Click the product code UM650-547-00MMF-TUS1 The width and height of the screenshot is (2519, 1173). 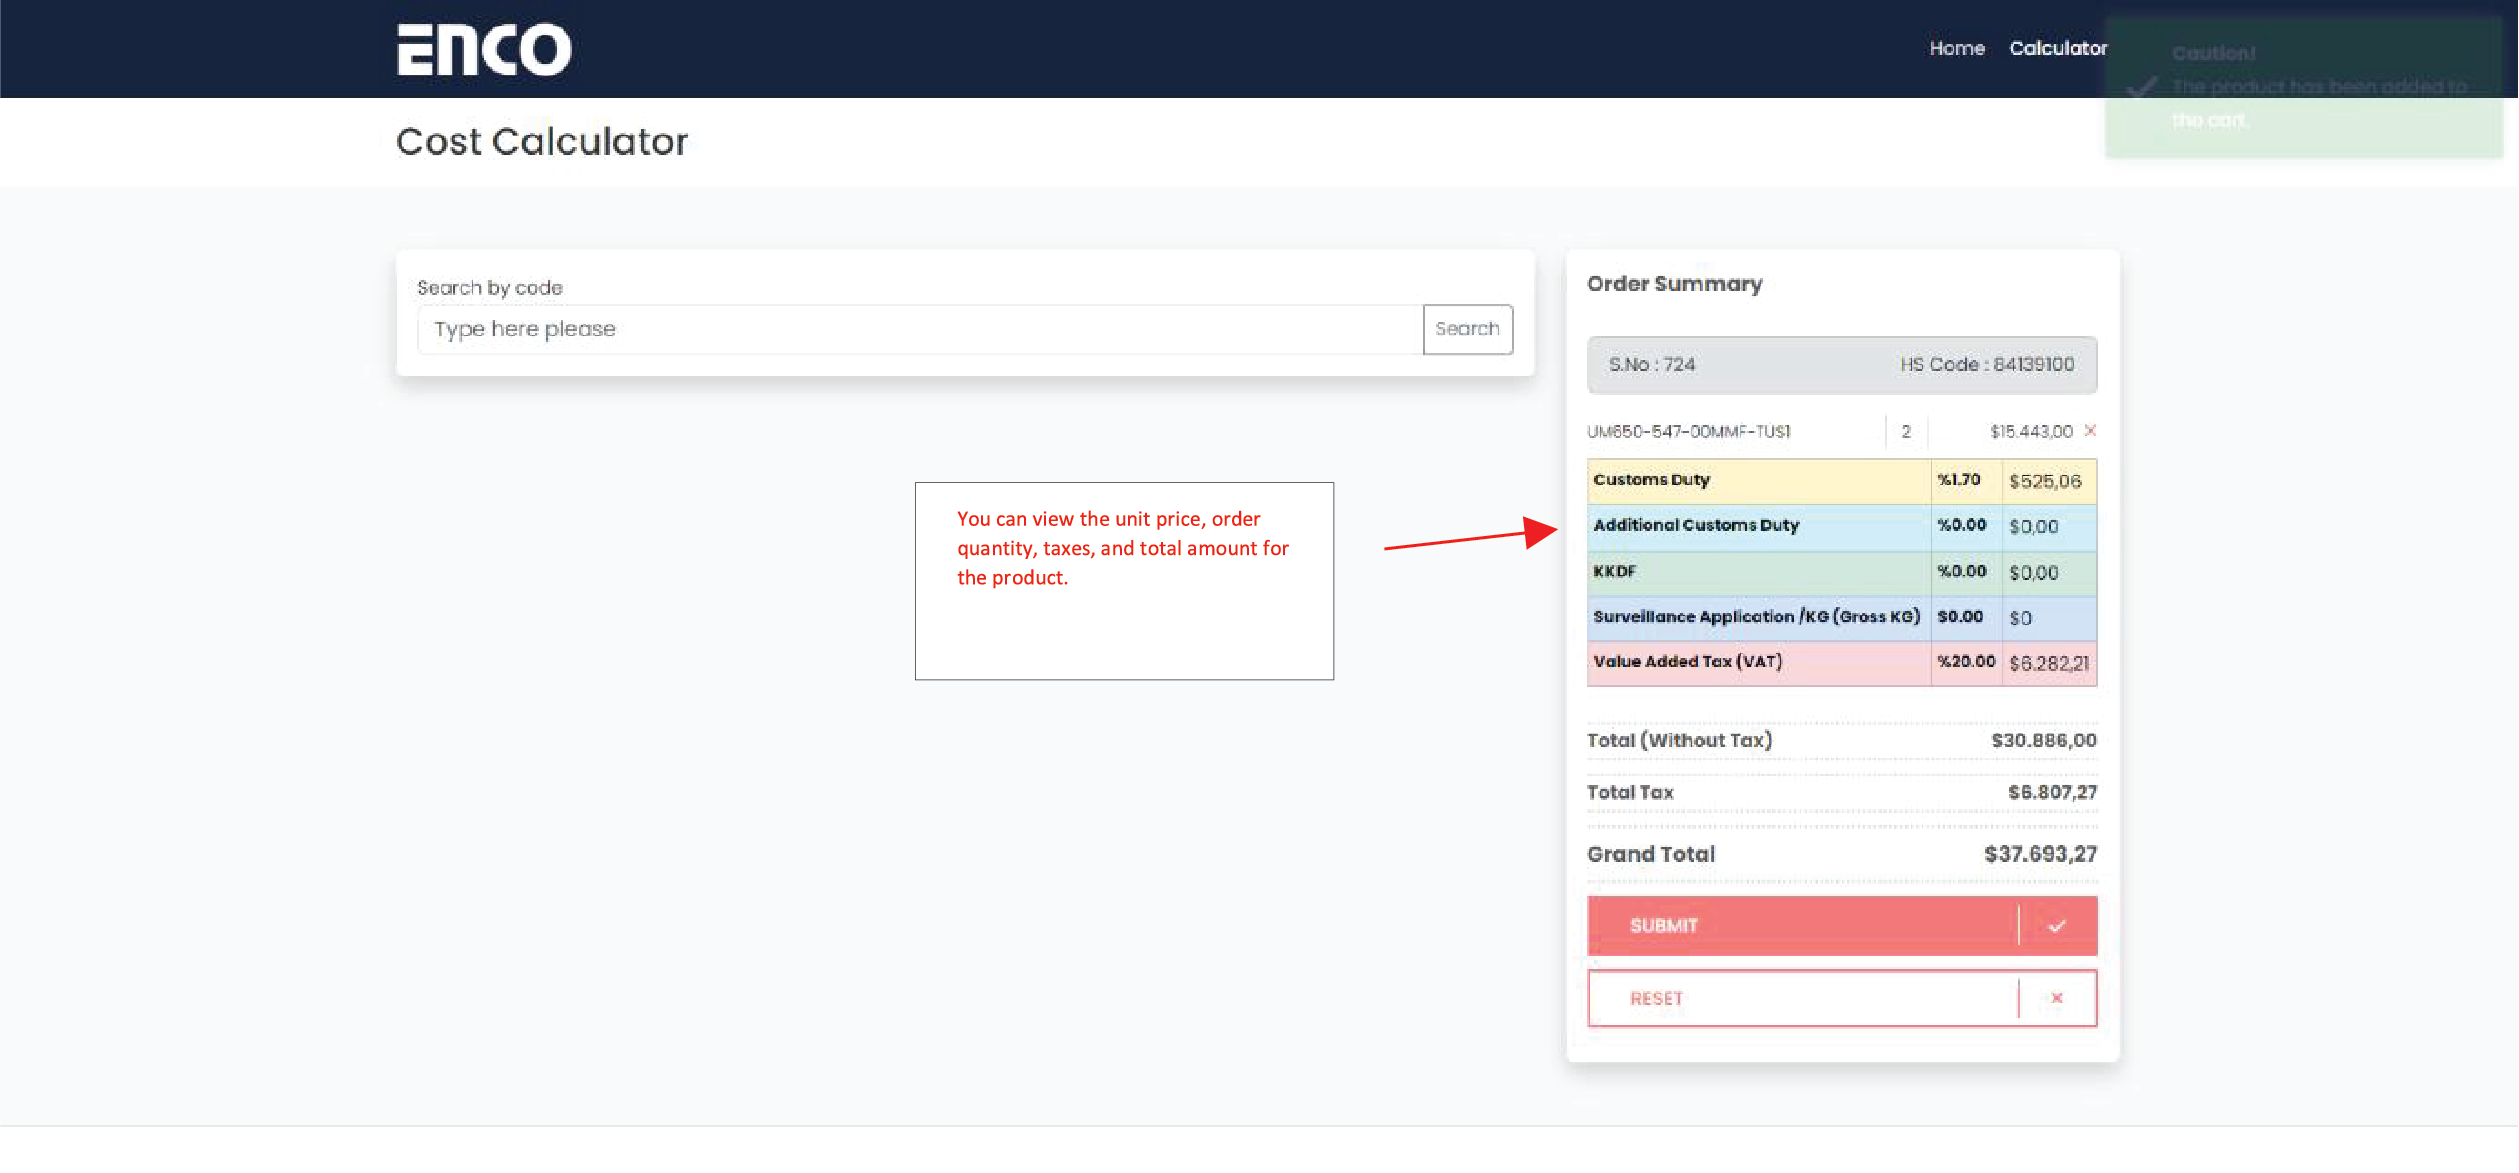(x=1688, y=431)
